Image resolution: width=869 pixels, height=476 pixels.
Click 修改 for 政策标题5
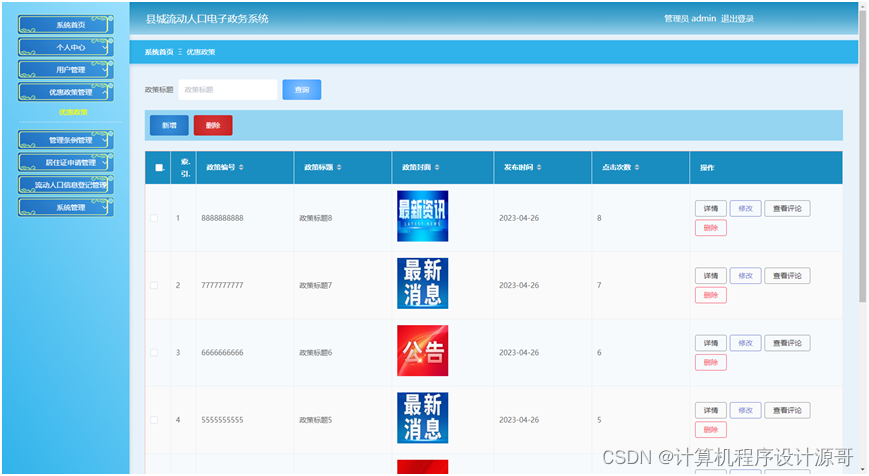point(745,411)
